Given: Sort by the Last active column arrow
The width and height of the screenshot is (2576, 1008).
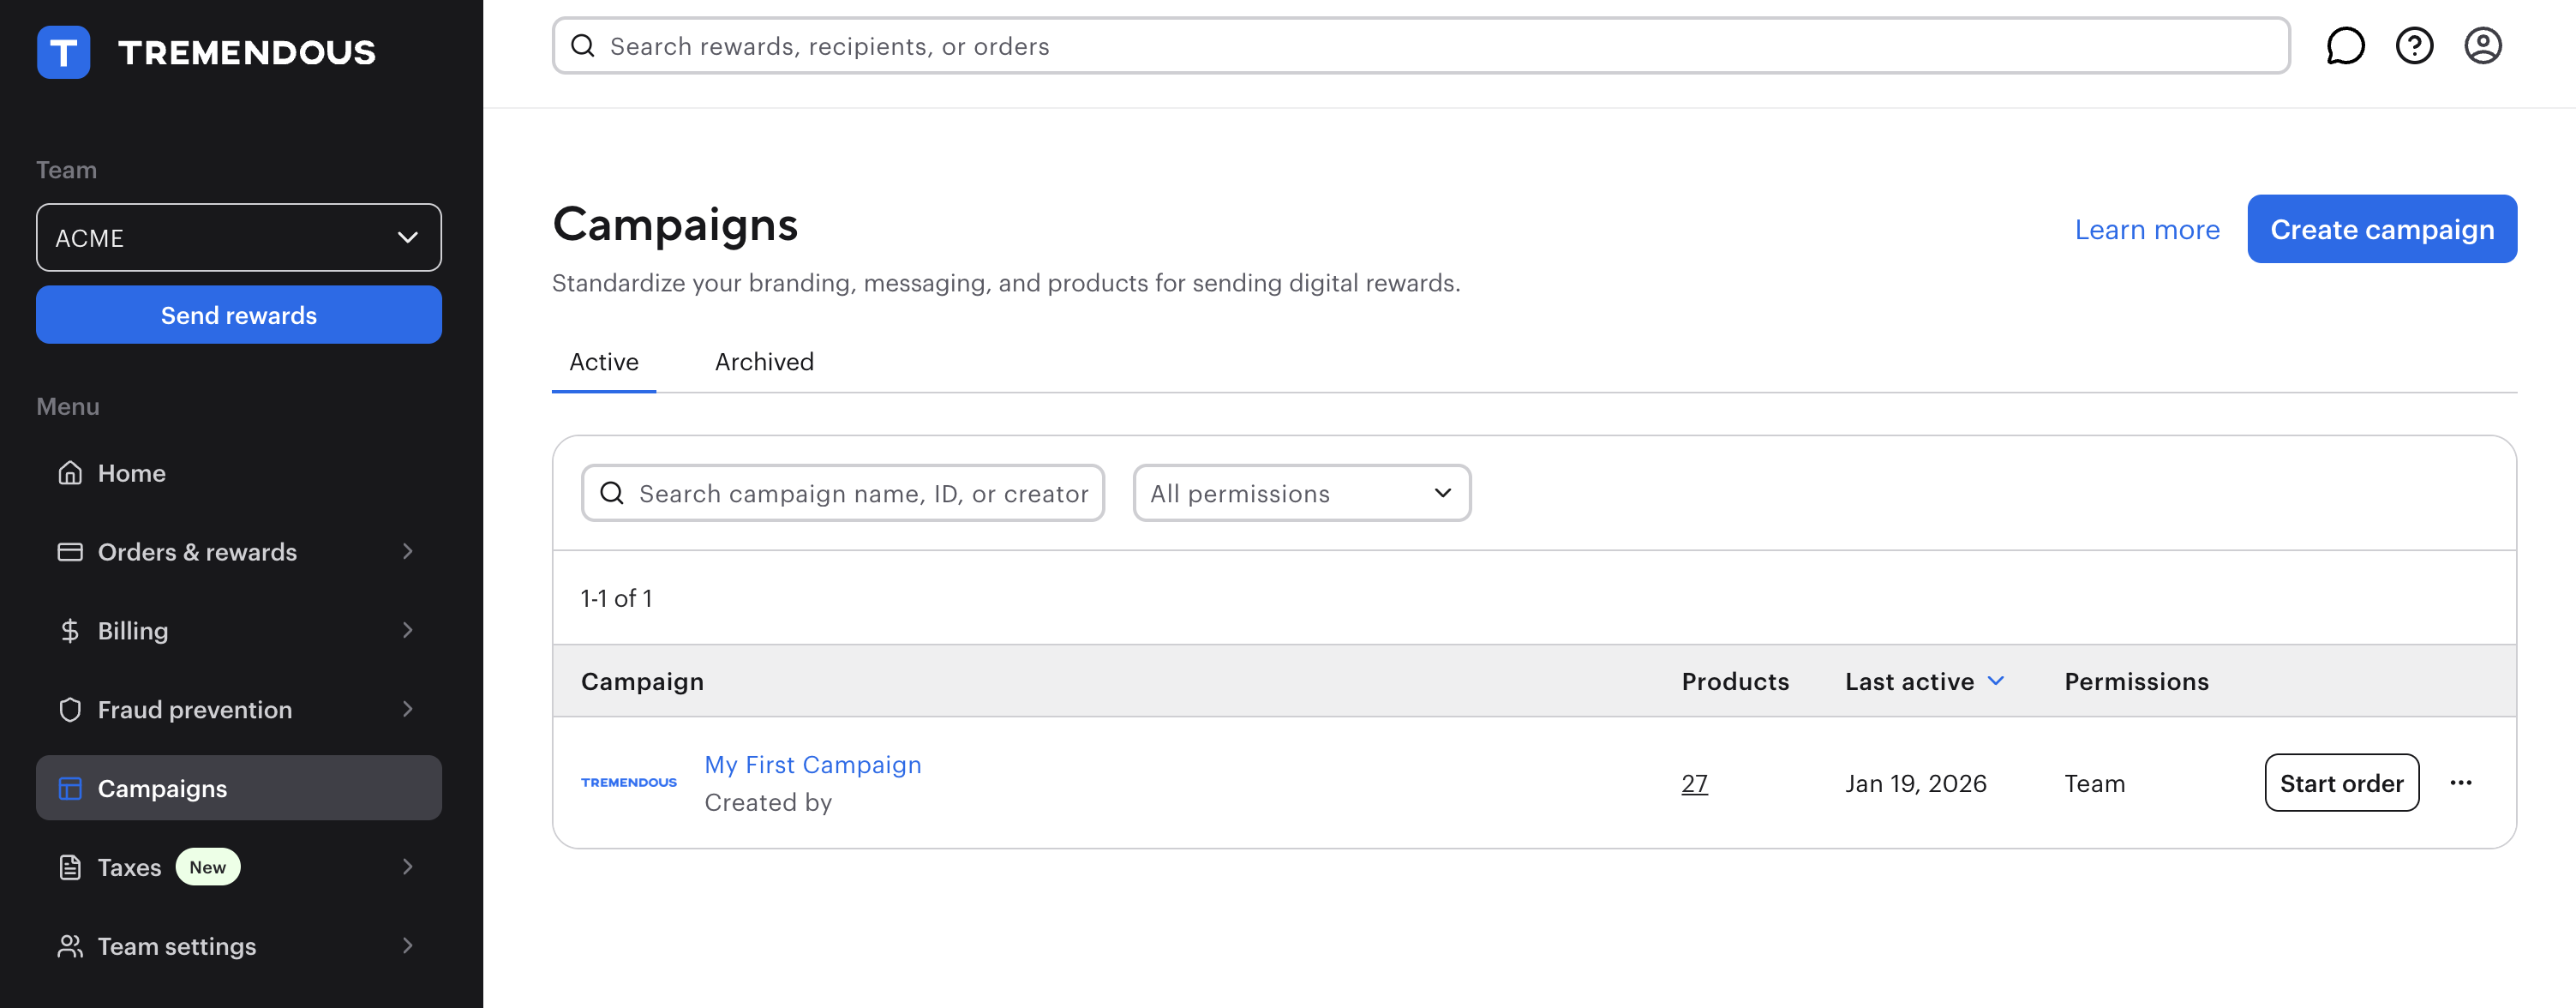Looking at the screenshot, I should click(1996, 681).
